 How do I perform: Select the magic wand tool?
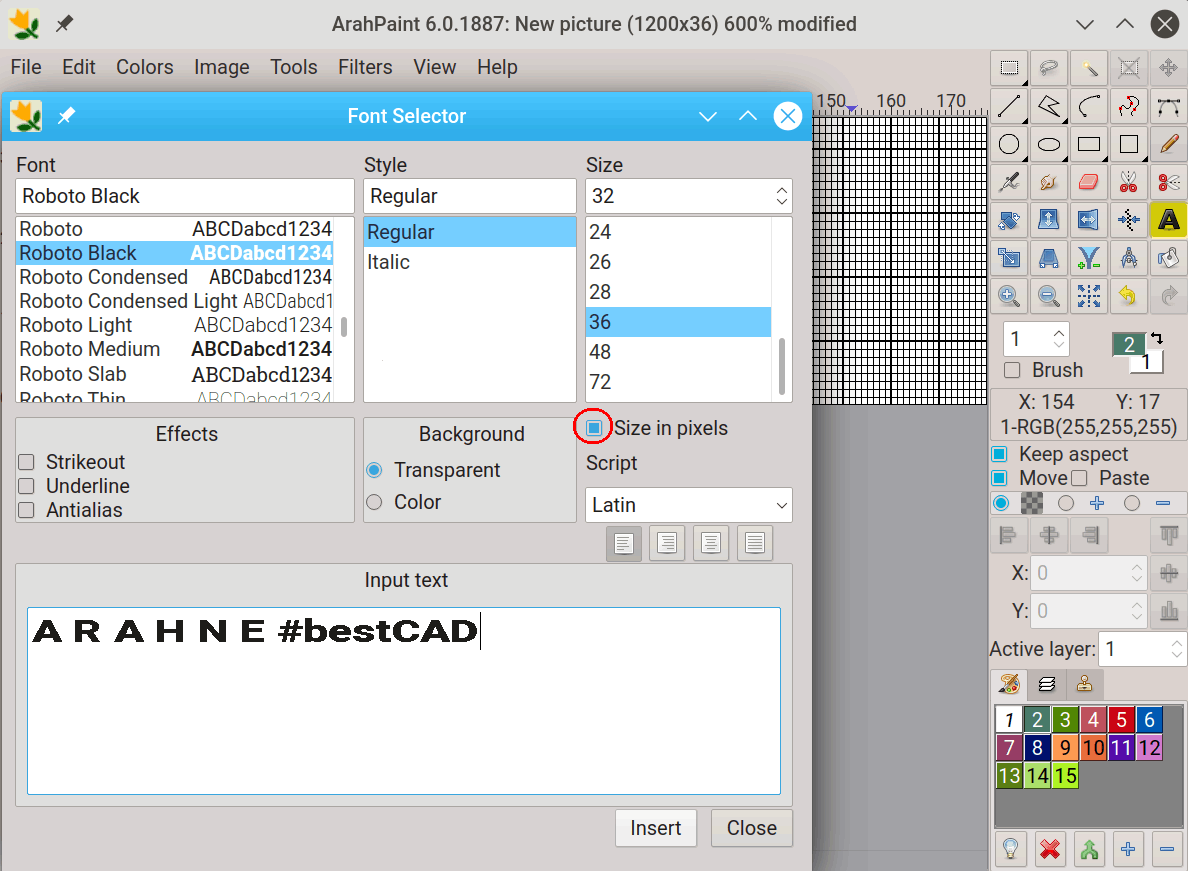[x=1089, y=68]
